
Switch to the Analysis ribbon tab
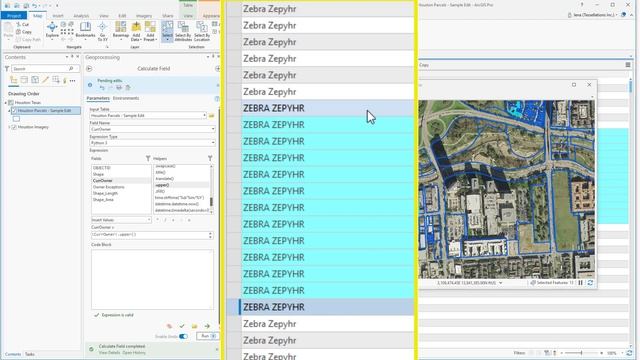[81, 16]
